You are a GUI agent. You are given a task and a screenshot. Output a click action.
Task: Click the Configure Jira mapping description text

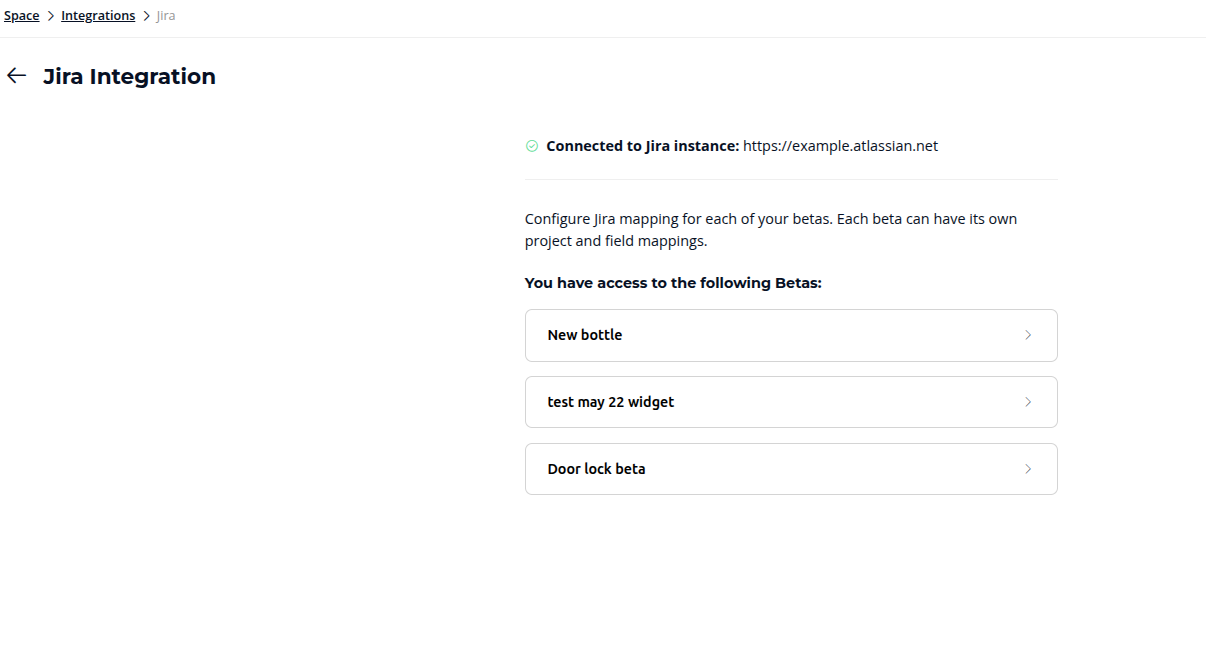pyautogui.click(x=770, y=230)
